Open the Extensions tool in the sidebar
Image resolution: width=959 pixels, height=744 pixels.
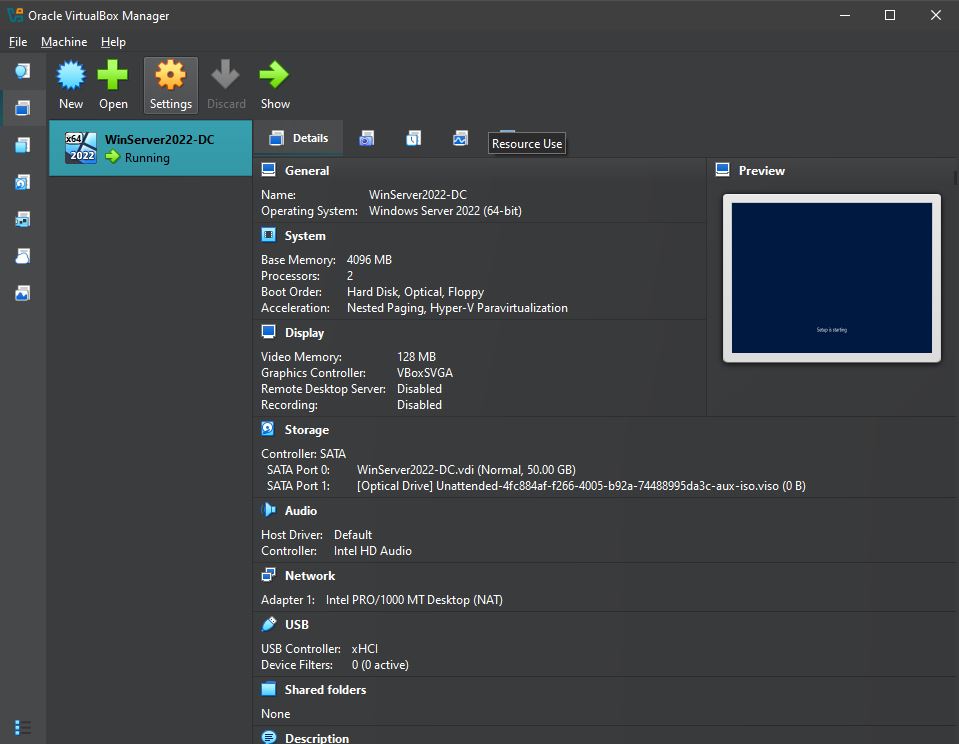(x=23, y=145)
